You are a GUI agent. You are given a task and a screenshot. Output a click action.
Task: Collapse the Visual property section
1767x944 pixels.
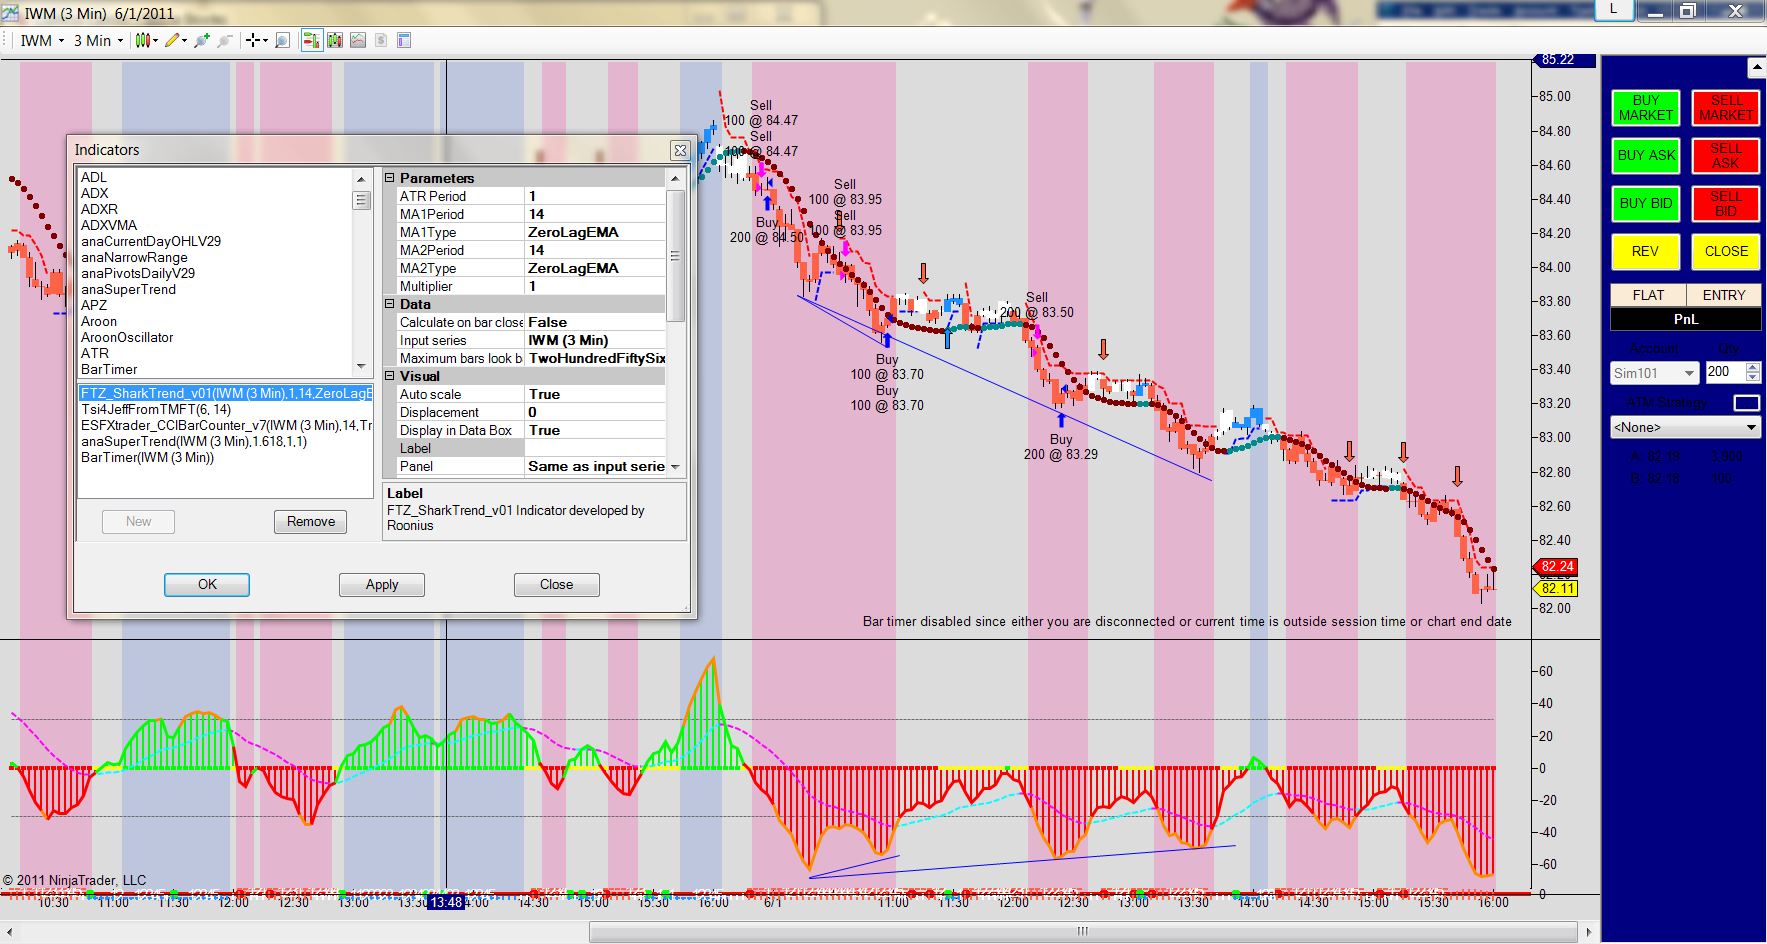(390, 376)
